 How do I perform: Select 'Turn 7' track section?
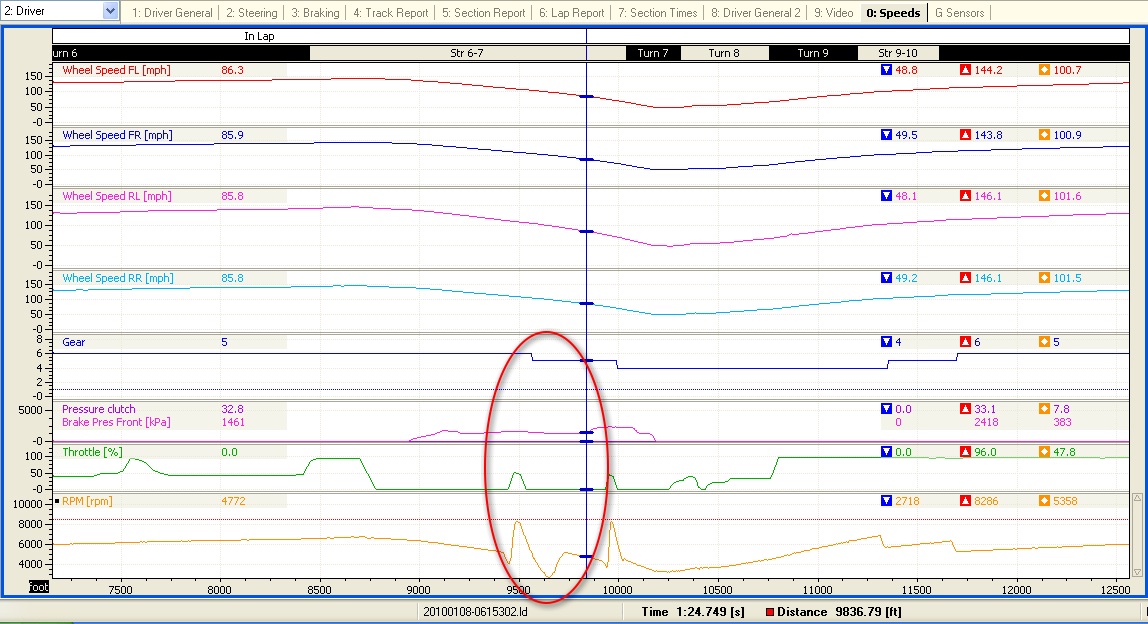653,53
